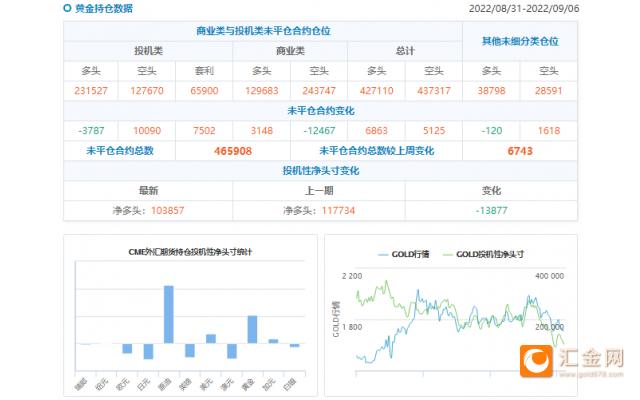Viewport: 640px width, 400px height.
Task: Click the value 231527
Action: [x=91, y=91]
